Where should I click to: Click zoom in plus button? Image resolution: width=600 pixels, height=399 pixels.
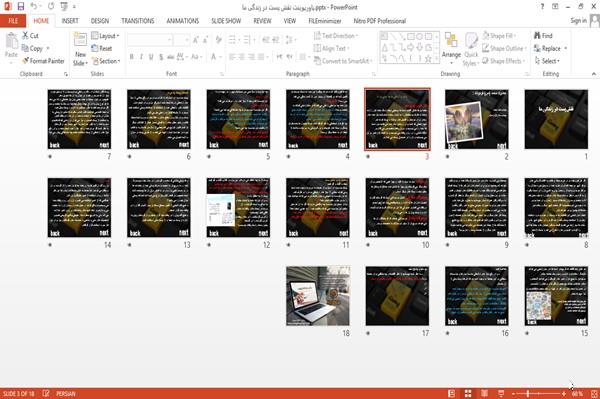click(x=564, y=393)
